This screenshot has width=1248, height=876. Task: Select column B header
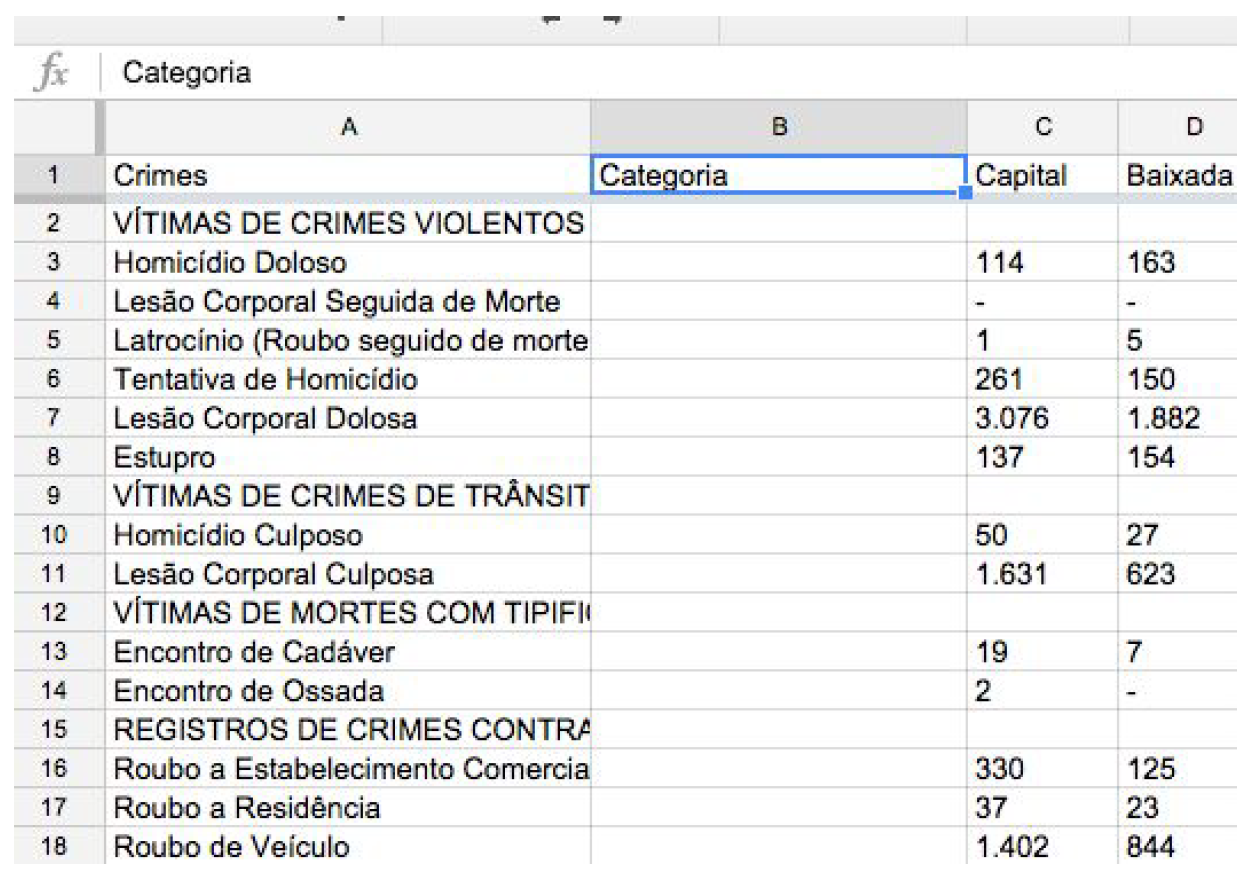pyautogui.click(x=779, y=127)
